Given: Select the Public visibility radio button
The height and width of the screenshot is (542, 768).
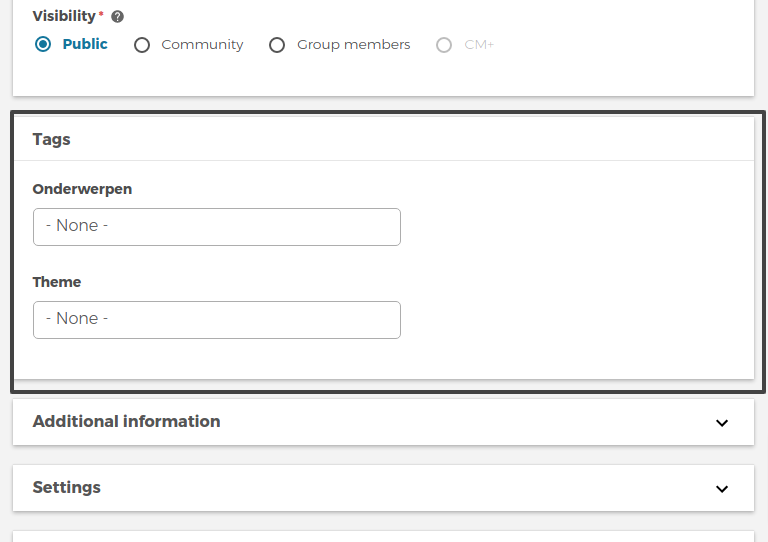Looking at the screenshot, I should (43, 44).
